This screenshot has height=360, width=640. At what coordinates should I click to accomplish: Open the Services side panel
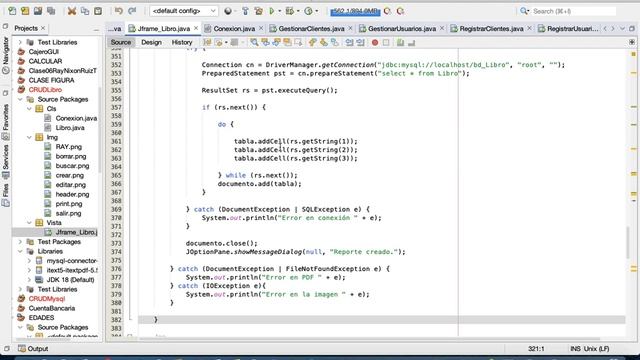(6, 162)
